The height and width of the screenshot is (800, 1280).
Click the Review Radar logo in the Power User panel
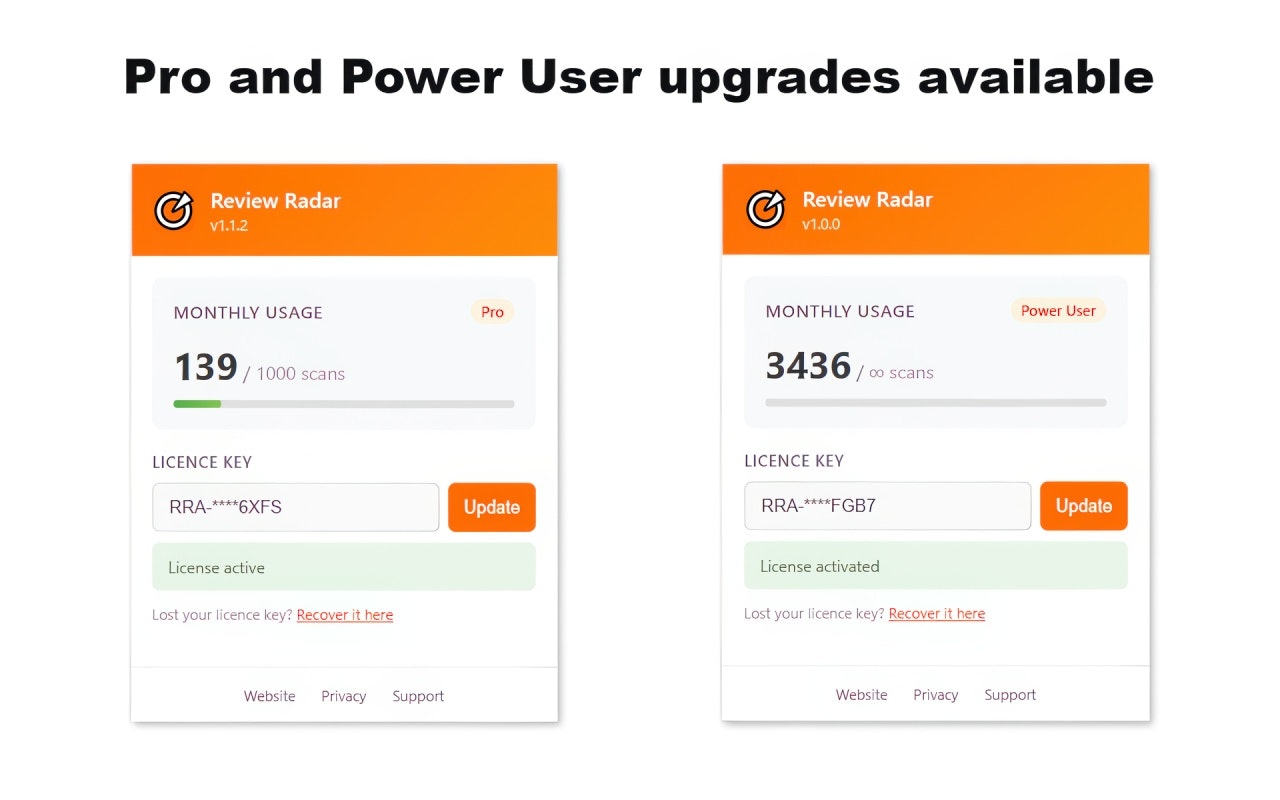[765, 209]
